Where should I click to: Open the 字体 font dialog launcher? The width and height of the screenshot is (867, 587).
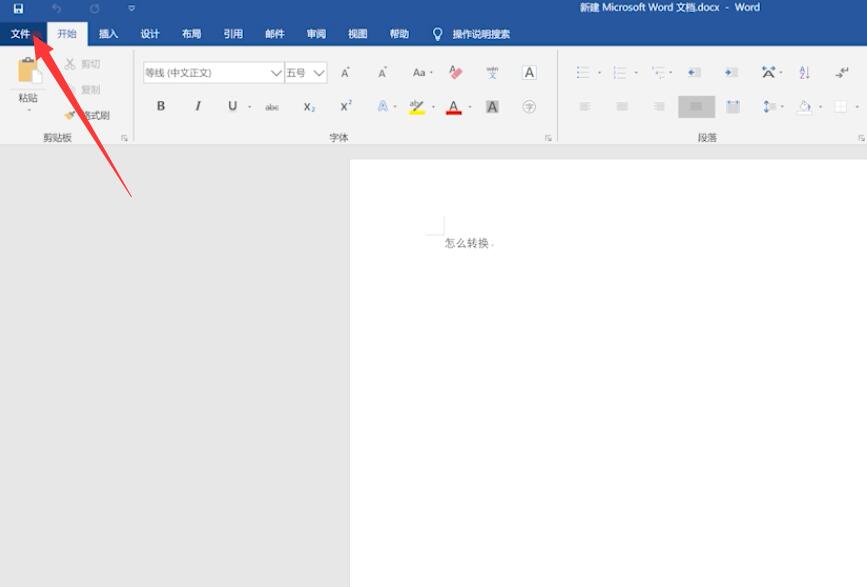[548, 138]
